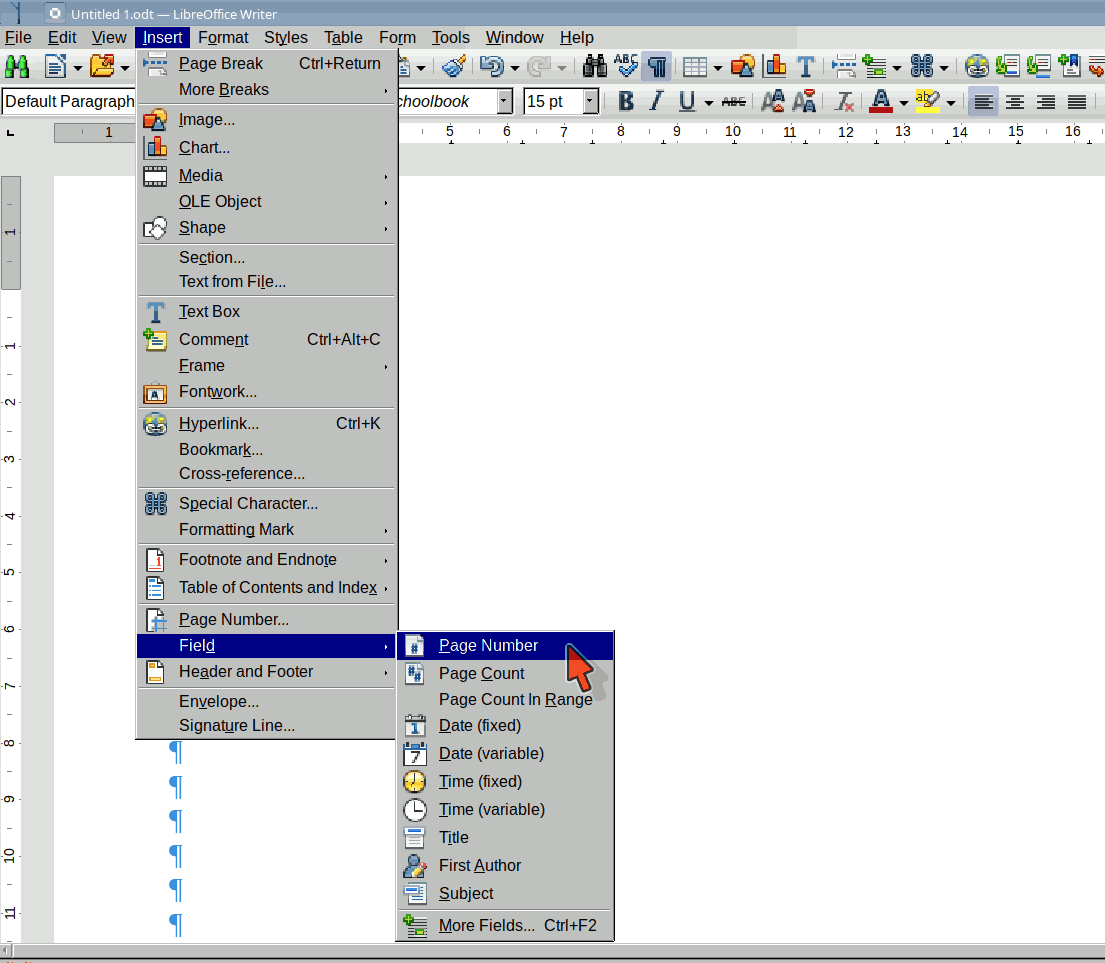Click the clear direct formatting icon

click(x=844, y=101)
